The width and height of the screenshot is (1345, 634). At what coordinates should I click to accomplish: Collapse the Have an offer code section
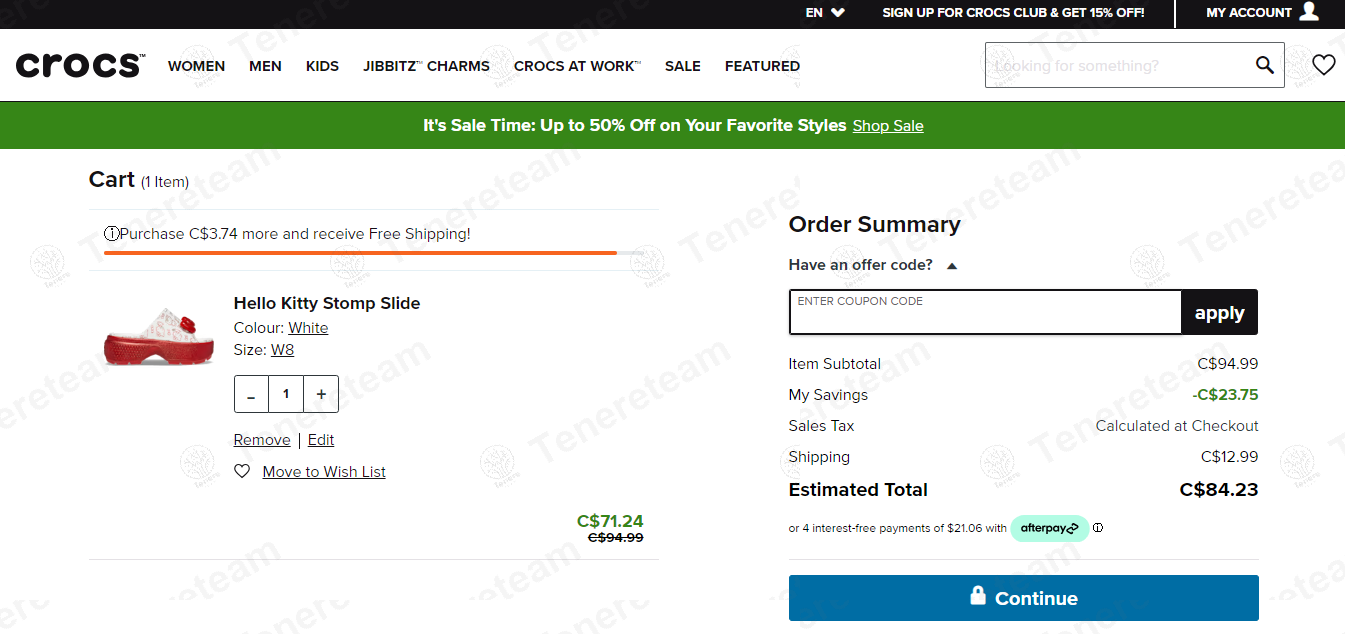click(x=951, y=265)
